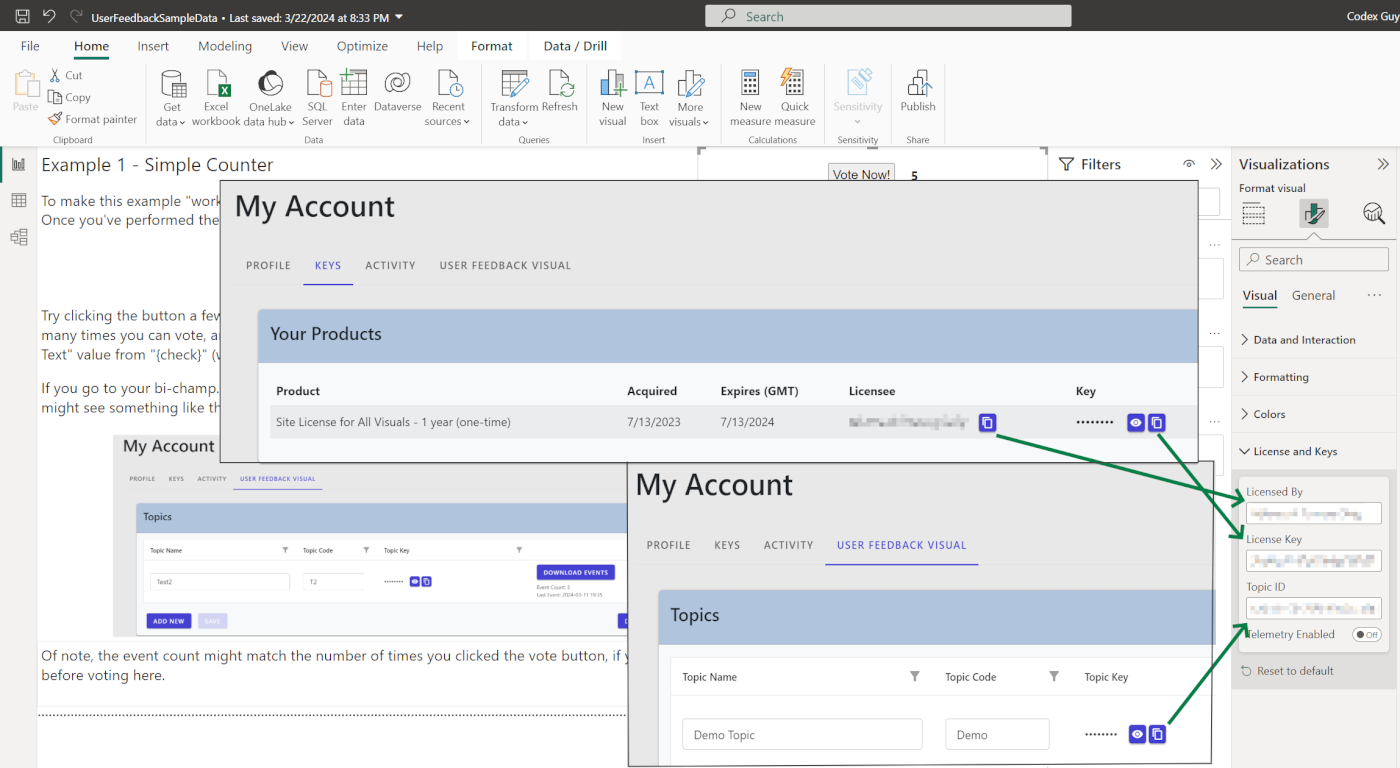Viewport: 1400px width, 768px height.
Task: Switch to the Modeling ribbon tab
Action: click(x=225, y=46)
